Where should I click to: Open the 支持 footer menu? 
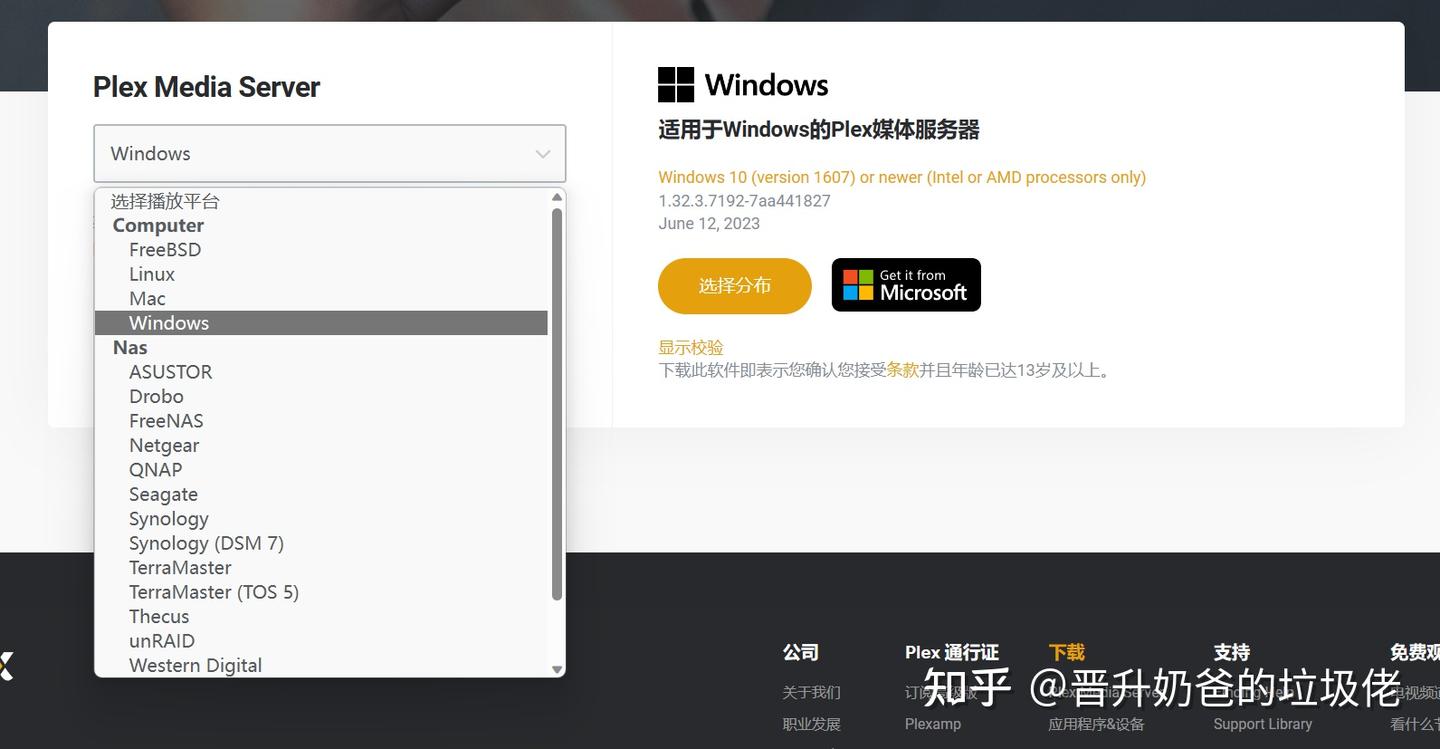[x=1231, y=652]
